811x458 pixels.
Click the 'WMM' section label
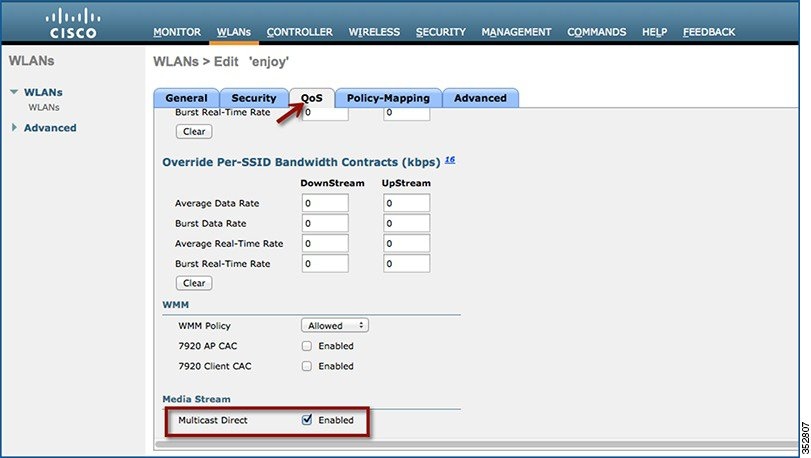click(175, 305)
